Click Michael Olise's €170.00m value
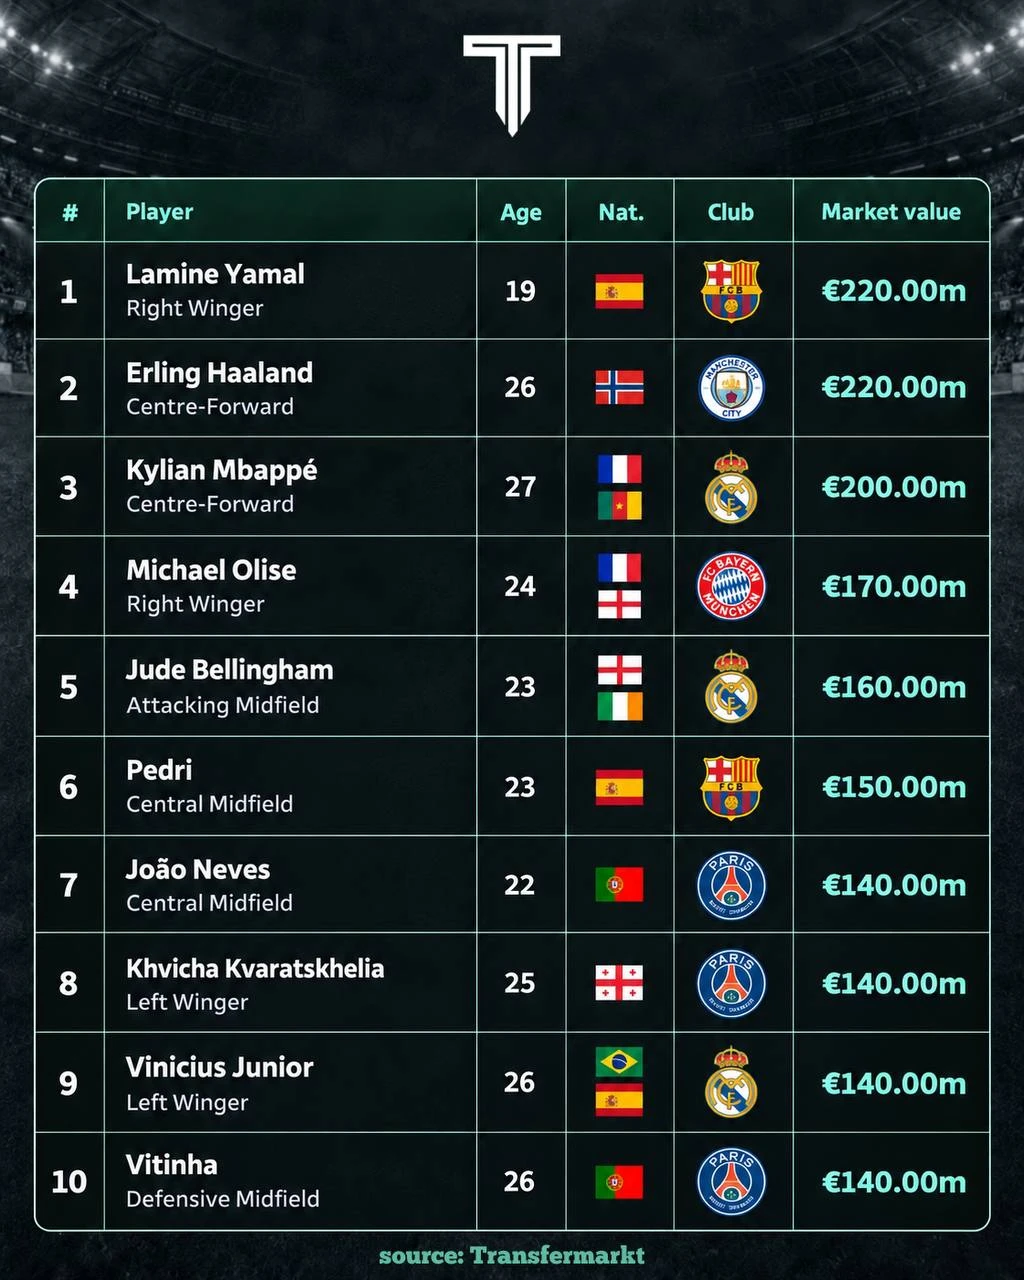This screenshot has width=1024, height=1280. pyautogui.click(x=894, y=586)
